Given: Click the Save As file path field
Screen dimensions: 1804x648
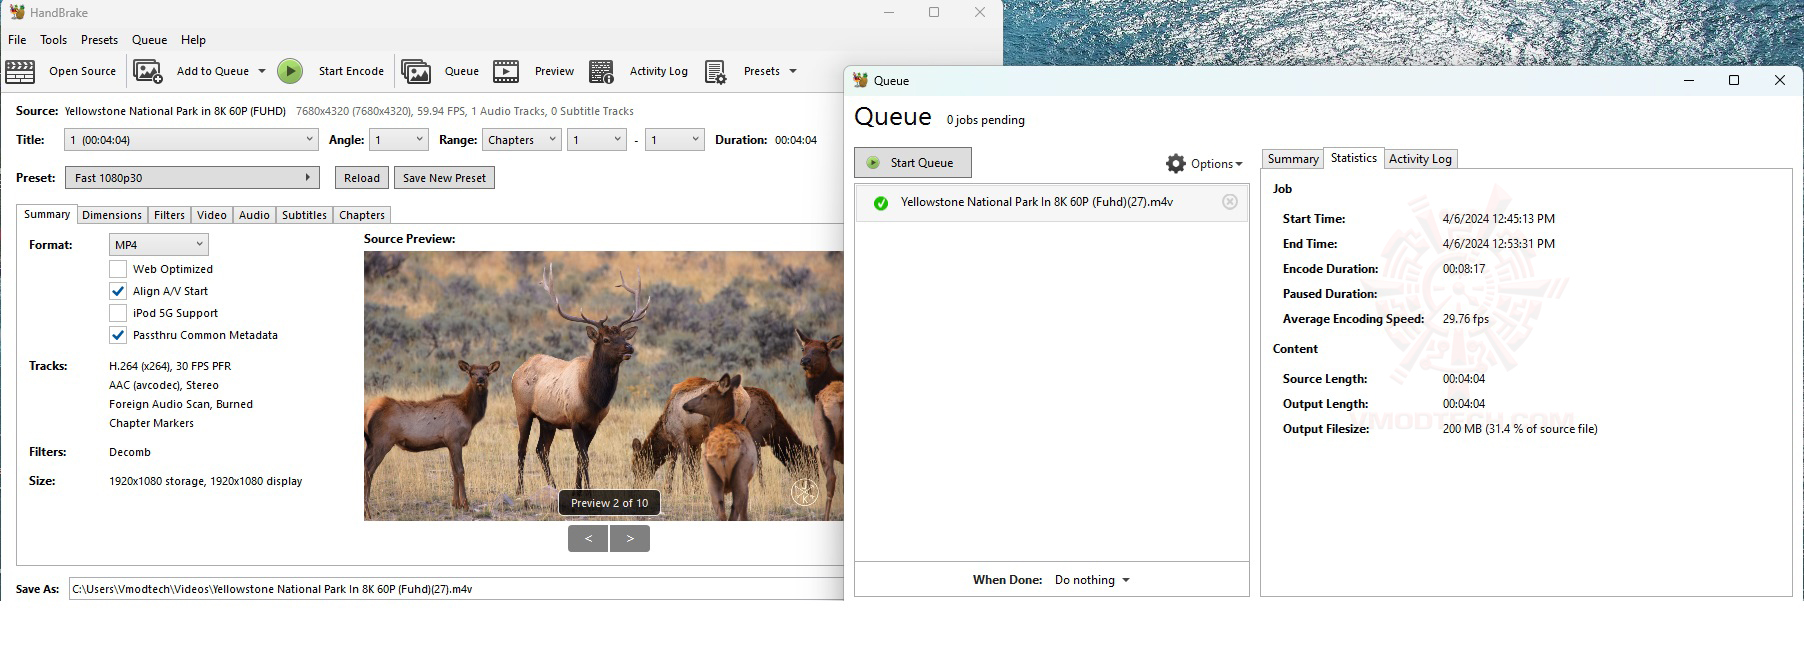Looking at the screenshot, I should click(x=456, y=589).
